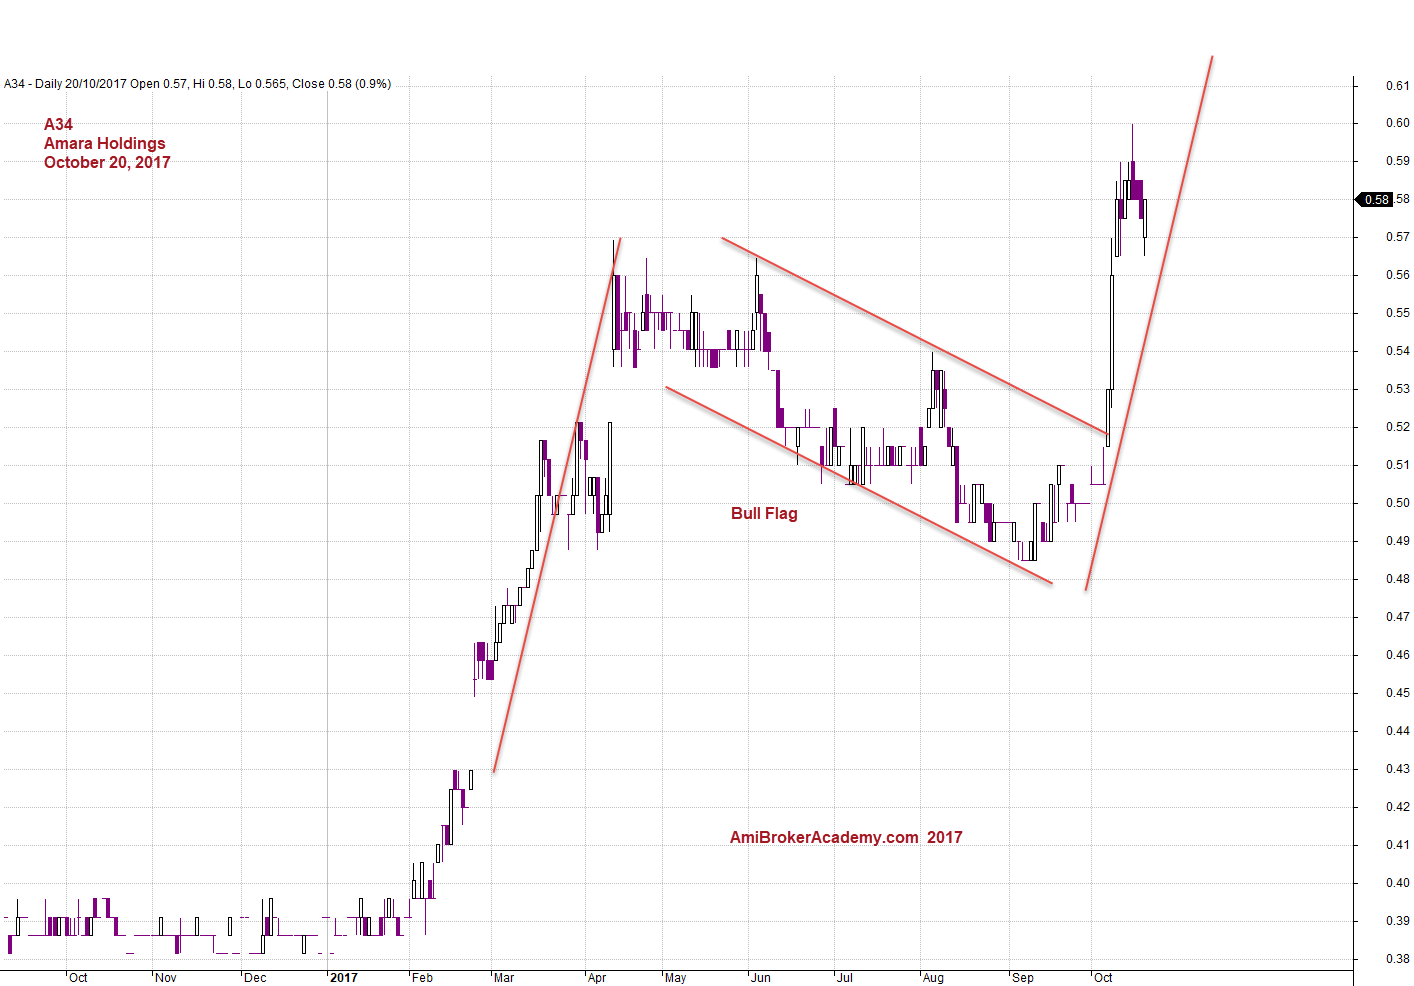Image resolution: width=1414 pixels, height=986 pixels.
Task: Click the chart title line 'A34 - Daily 20/10/2017'
Action: click(198, 84)
